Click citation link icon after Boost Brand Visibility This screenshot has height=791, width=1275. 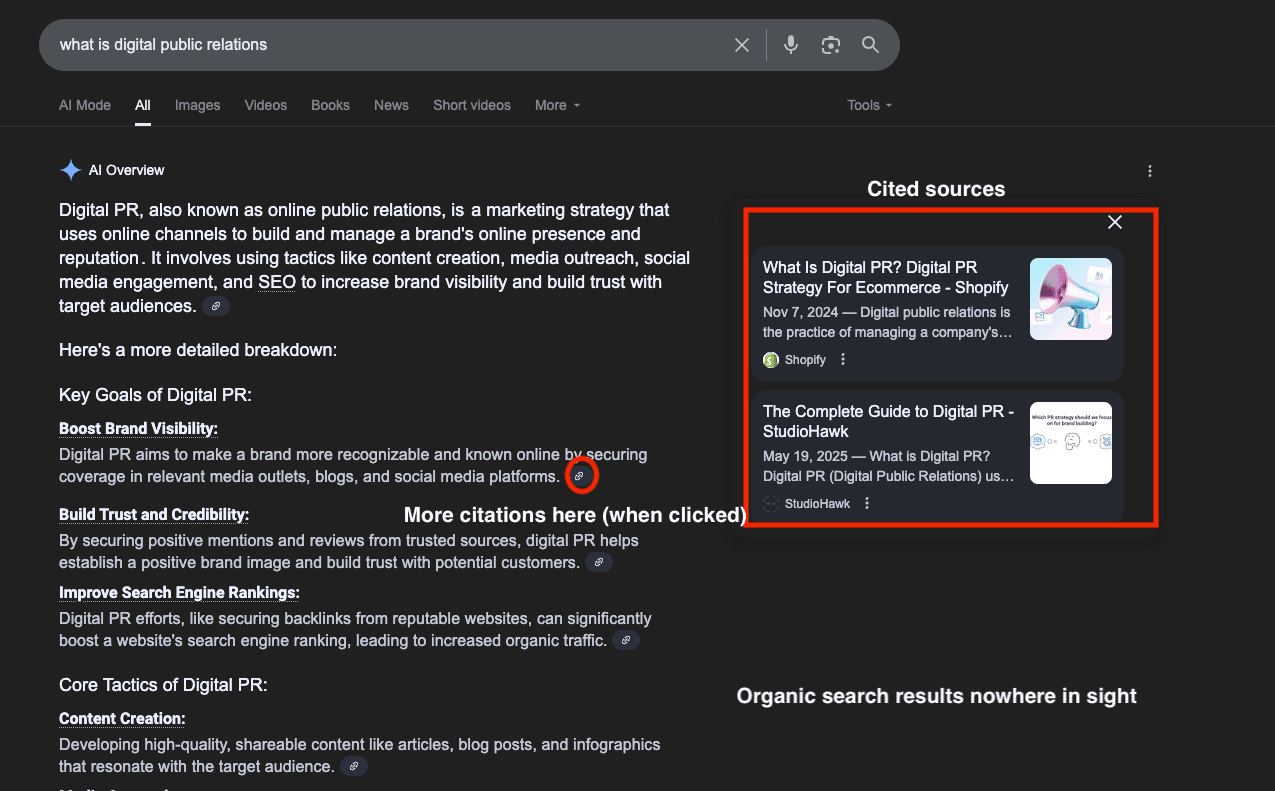click(579, 476)
